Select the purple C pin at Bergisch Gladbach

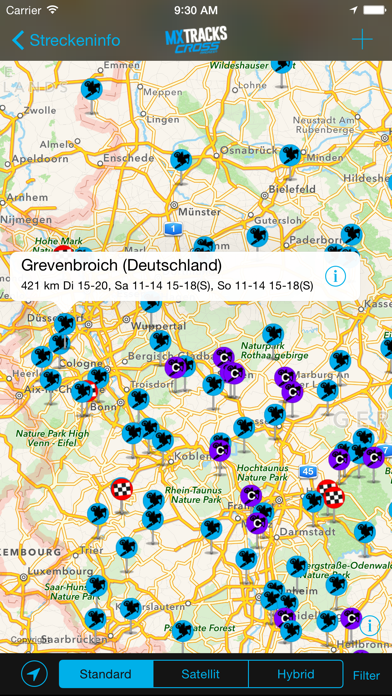click(177, 367)
